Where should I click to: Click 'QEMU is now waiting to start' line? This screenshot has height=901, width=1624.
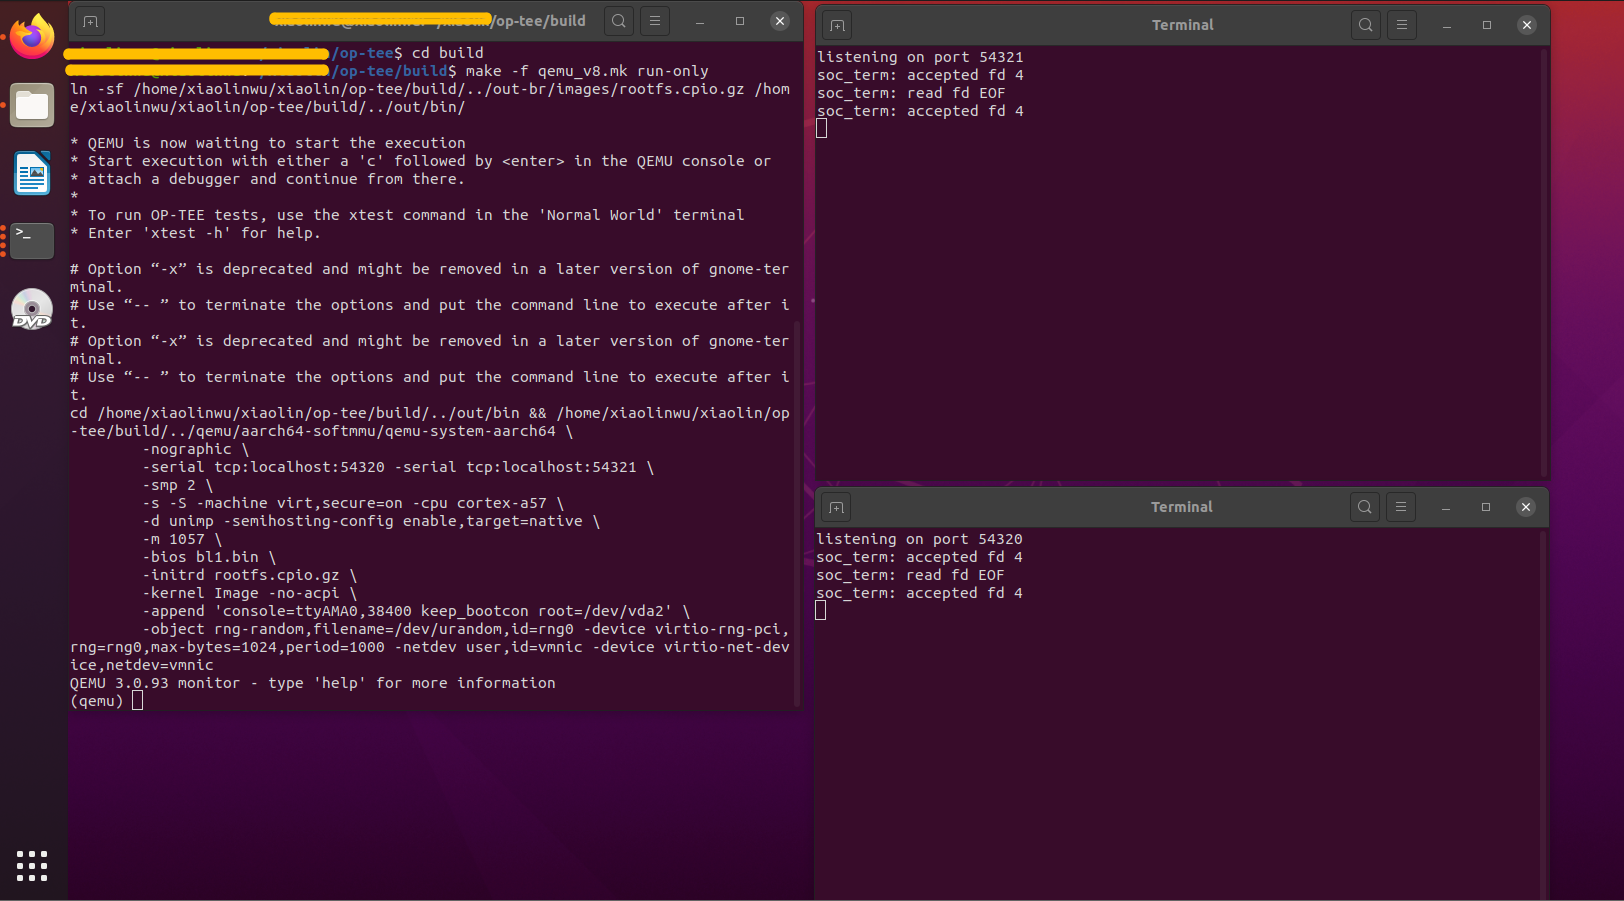pos(268,143)
